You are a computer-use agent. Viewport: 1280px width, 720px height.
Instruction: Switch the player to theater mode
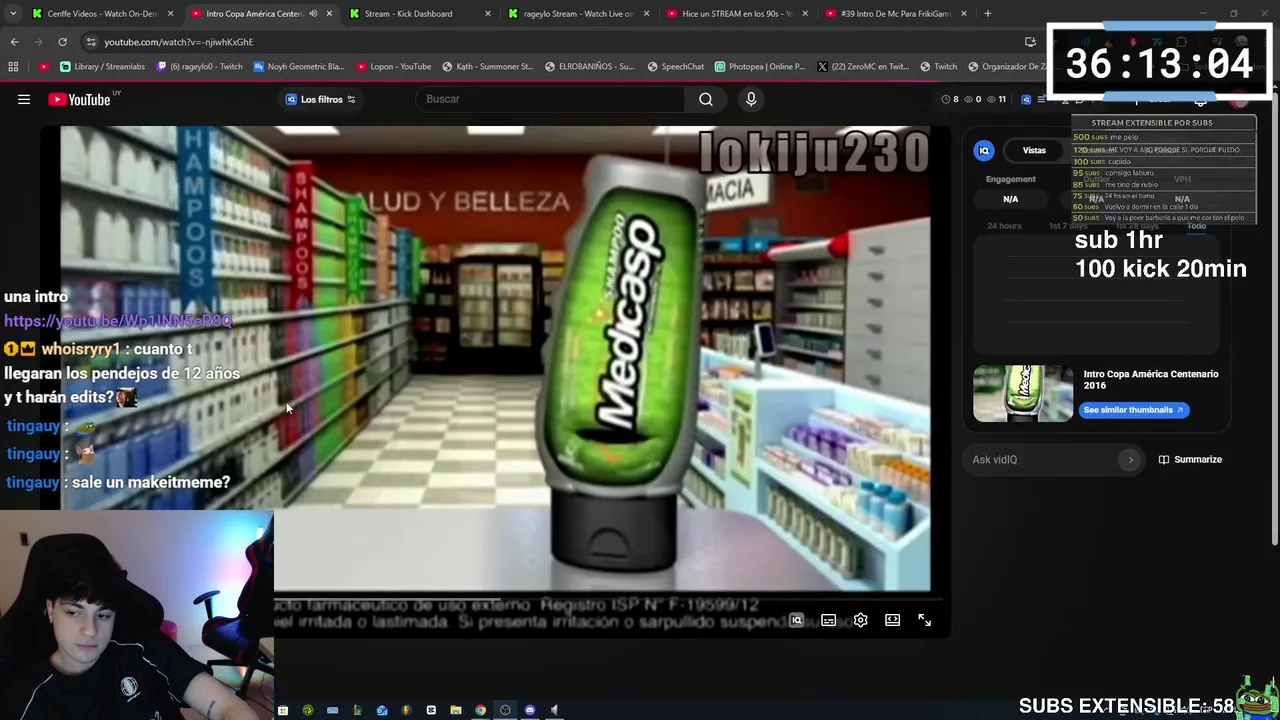(x=893, y=620)
